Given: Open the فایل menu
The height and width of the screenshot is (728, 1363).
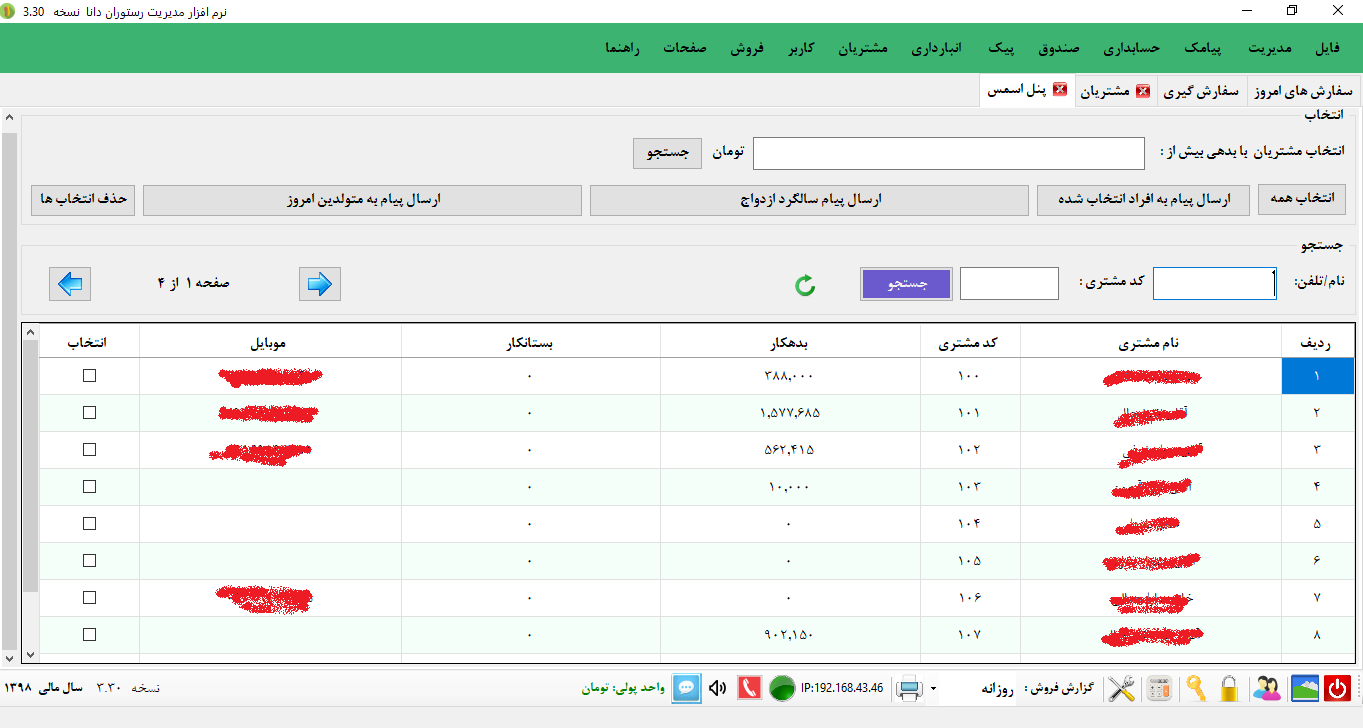Looking at the screenshot, I should click(x=1328, y=48).
